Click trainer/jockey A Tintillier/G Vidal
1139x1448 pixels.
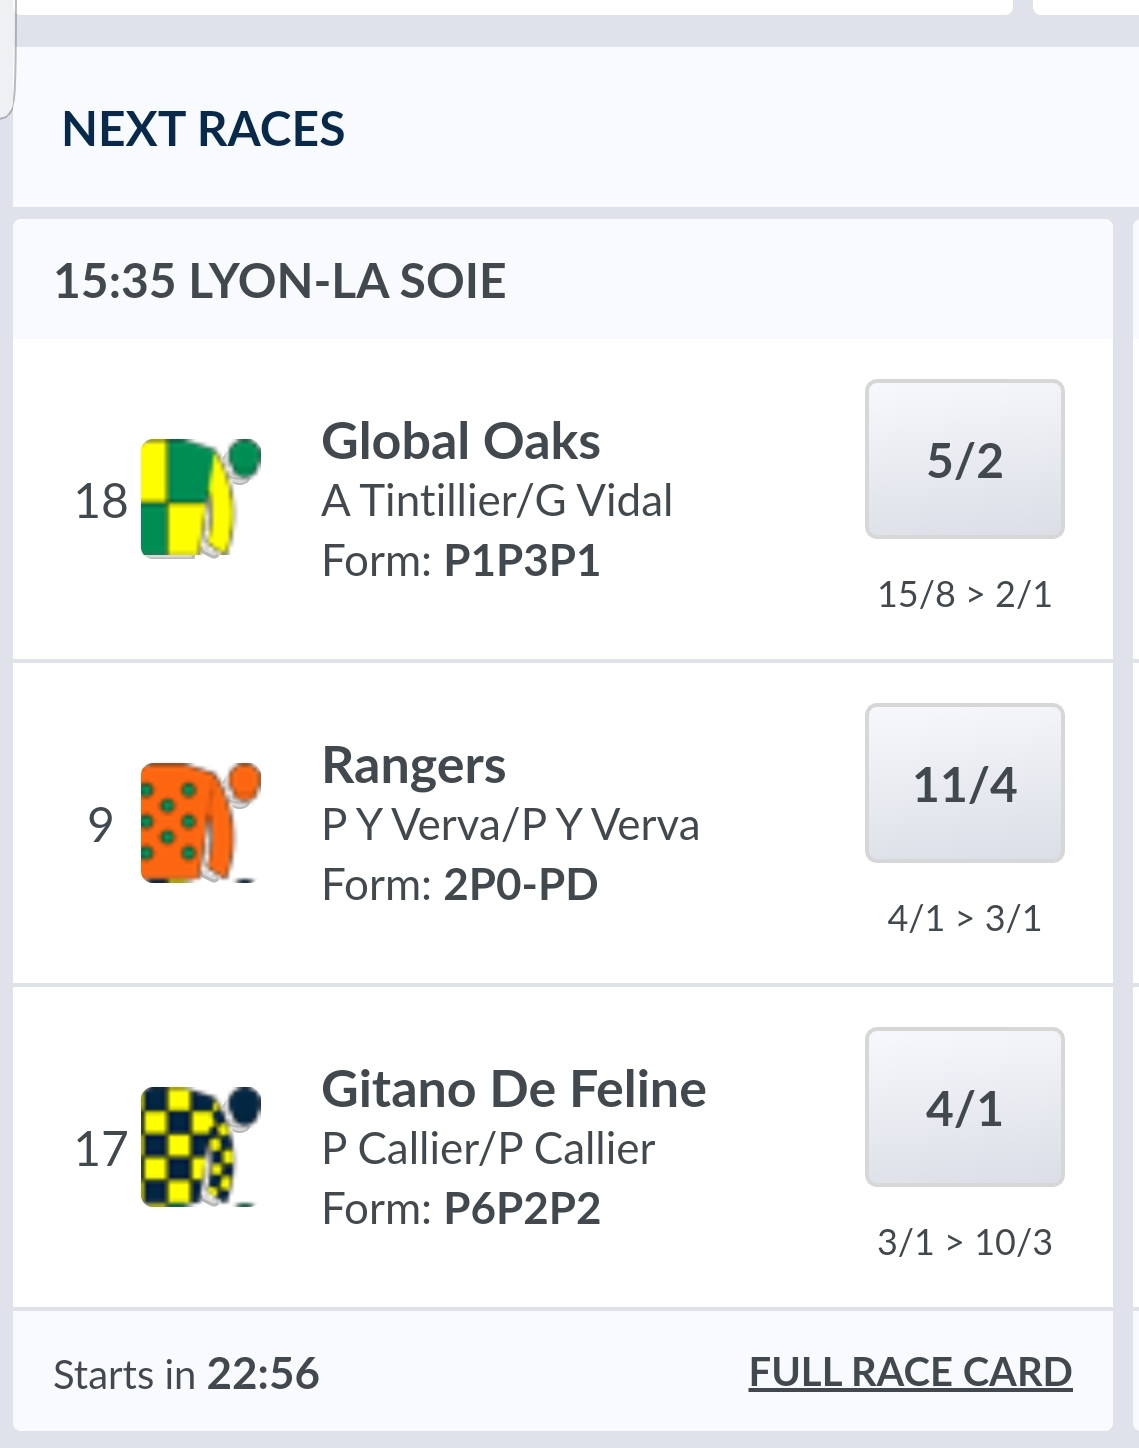[497, 501]
